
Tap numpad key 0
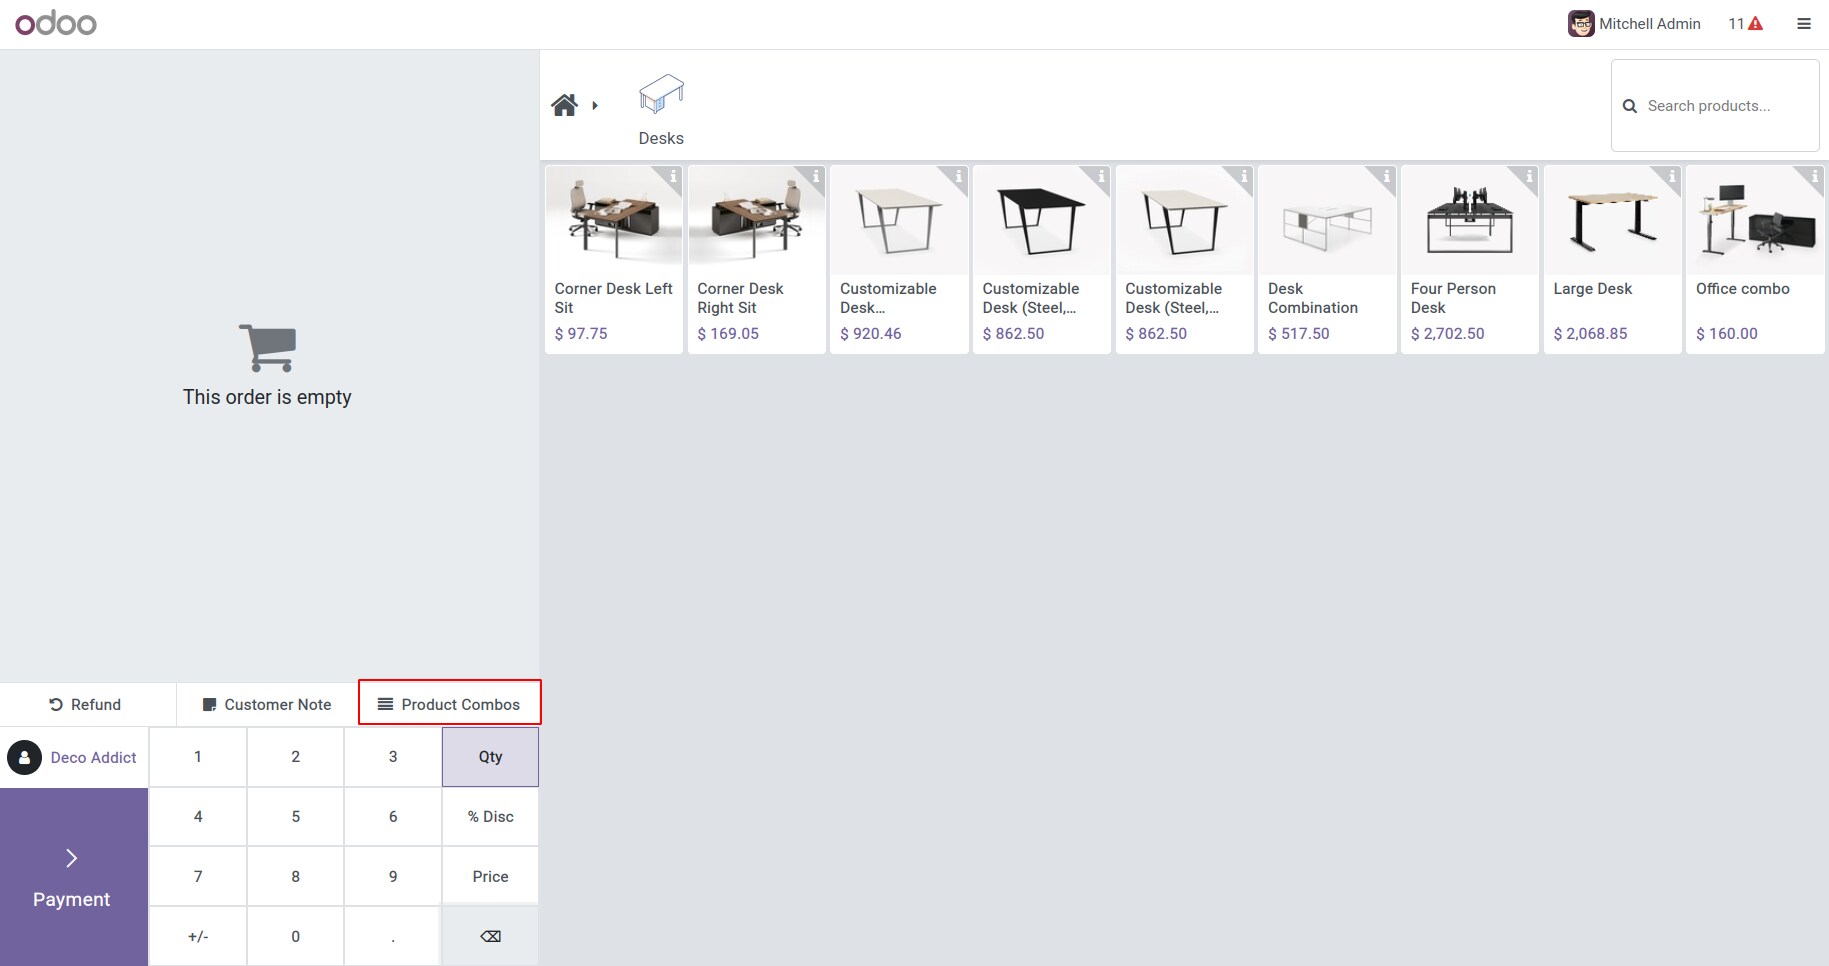(x=295, y=937)
